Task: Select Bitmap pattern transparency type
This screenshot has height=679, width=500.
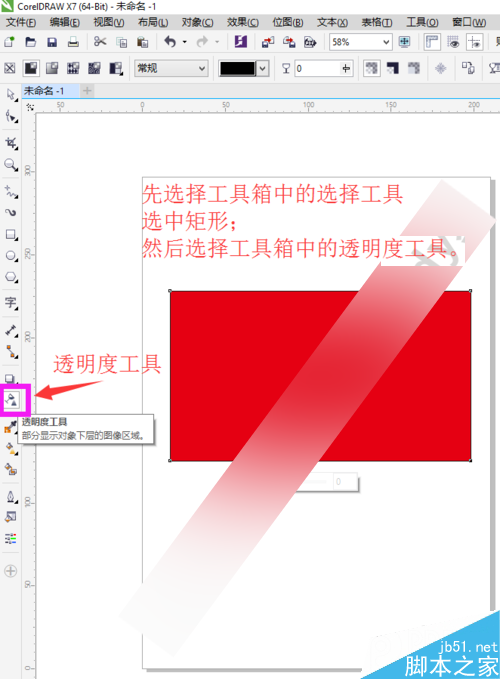Action: 94,68
